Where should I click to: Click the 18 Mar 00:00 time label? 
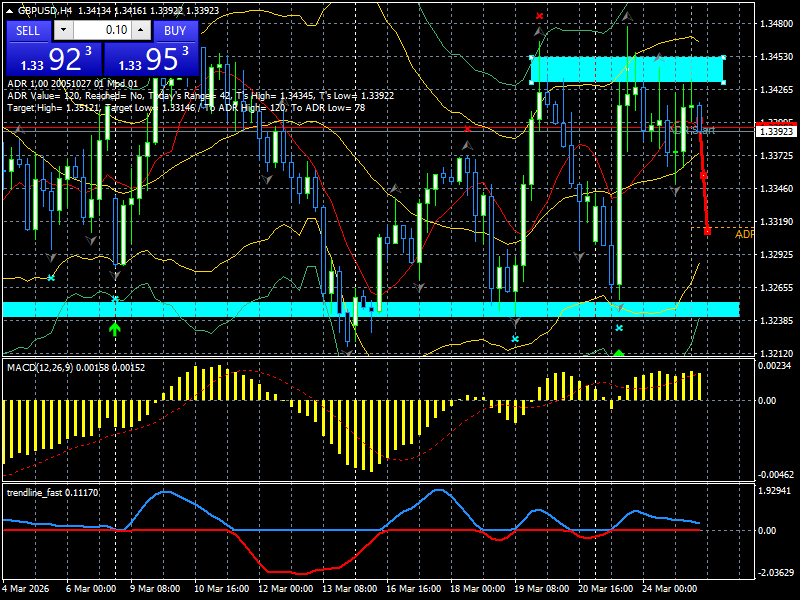pyautogui.click(x=478, y=589)
